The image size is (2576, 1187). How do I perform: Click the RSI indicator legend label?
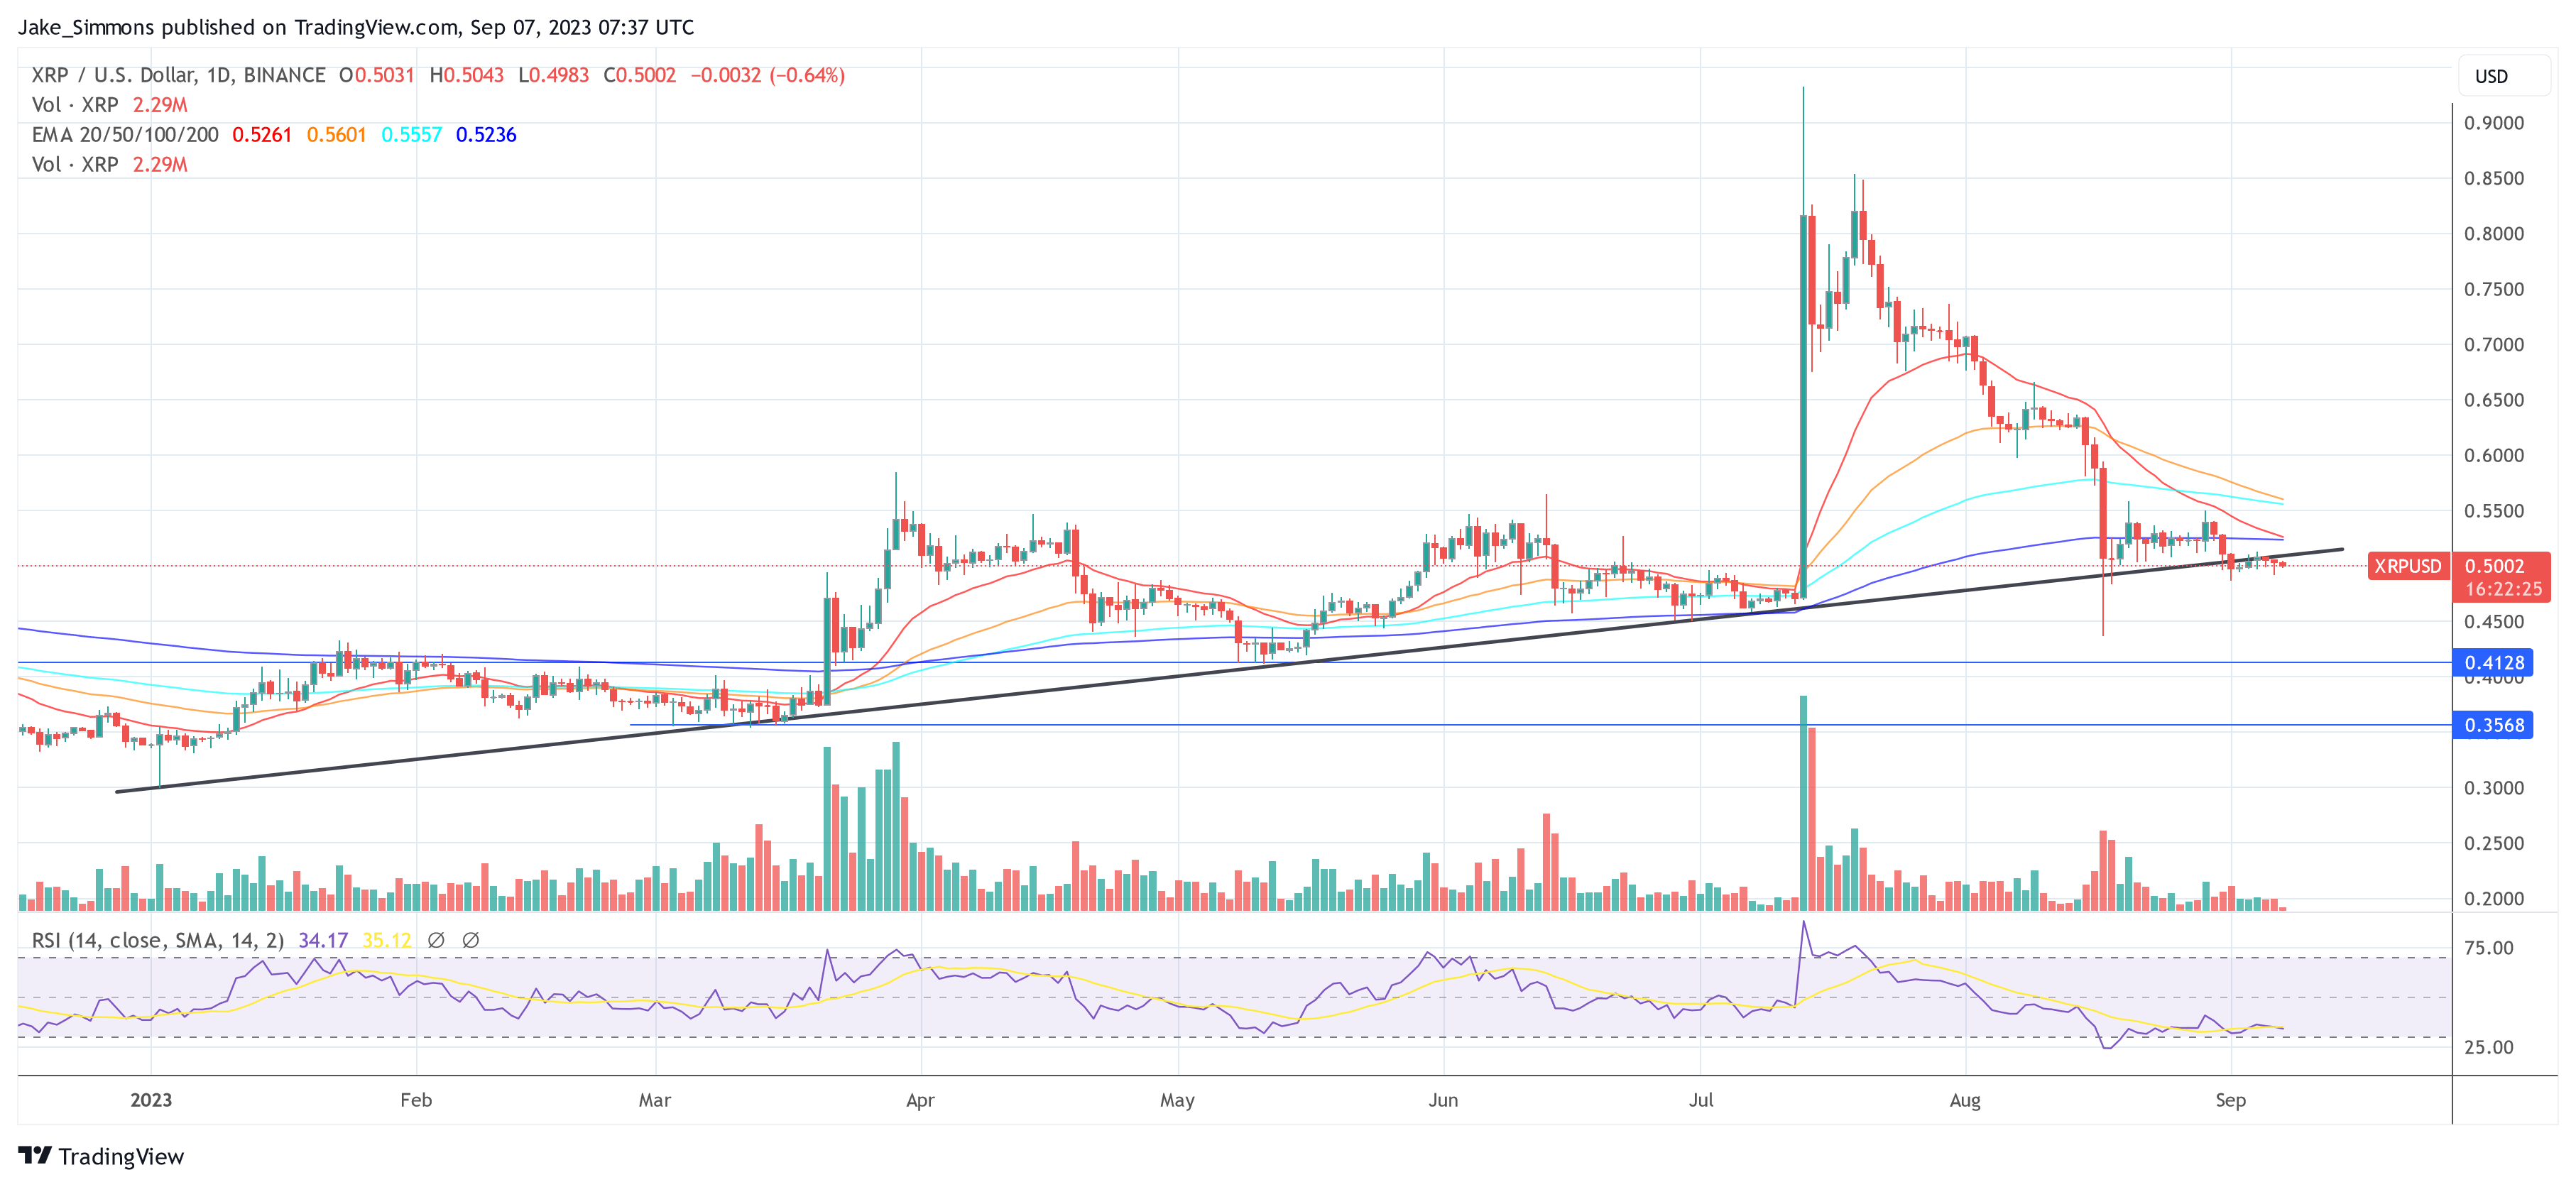click(158, 940)
